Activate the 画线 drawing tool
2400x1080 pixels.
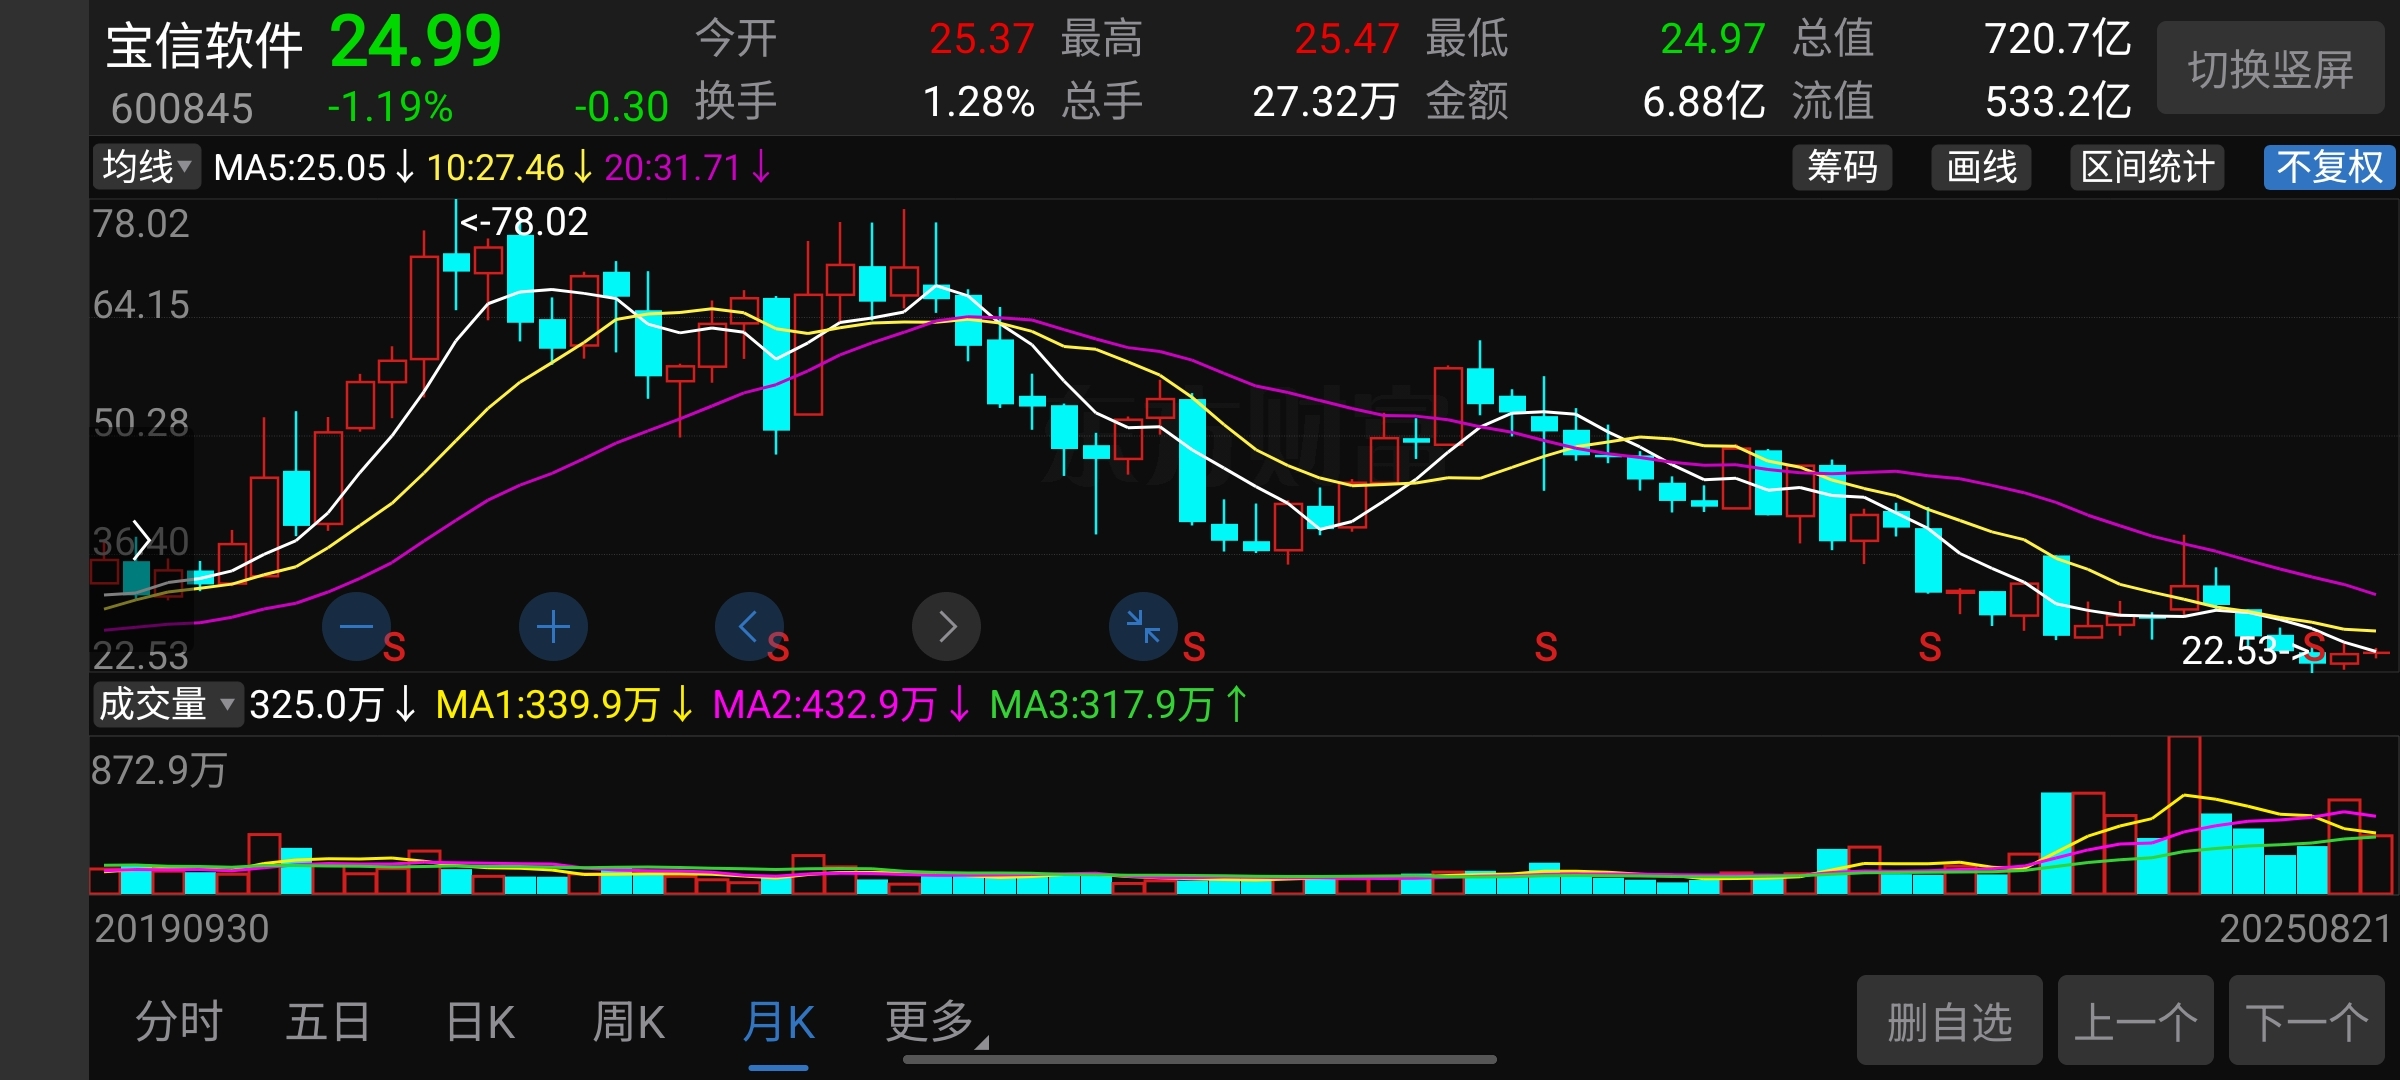tap(1981, 167)
